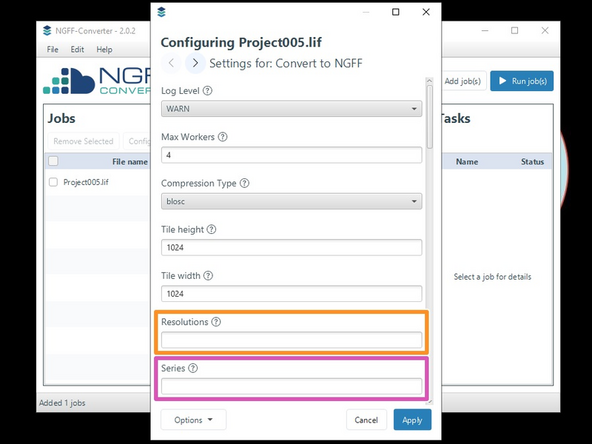Click the Max Workers input field

[x=291, y=155]
